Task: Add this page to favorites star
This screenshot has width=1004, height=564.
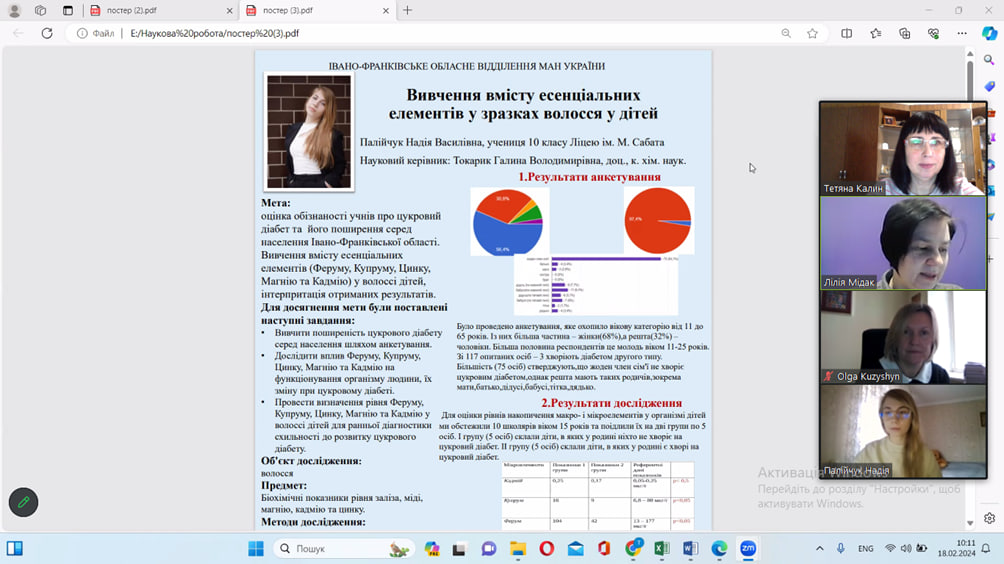Action: [x=812, y=33]
